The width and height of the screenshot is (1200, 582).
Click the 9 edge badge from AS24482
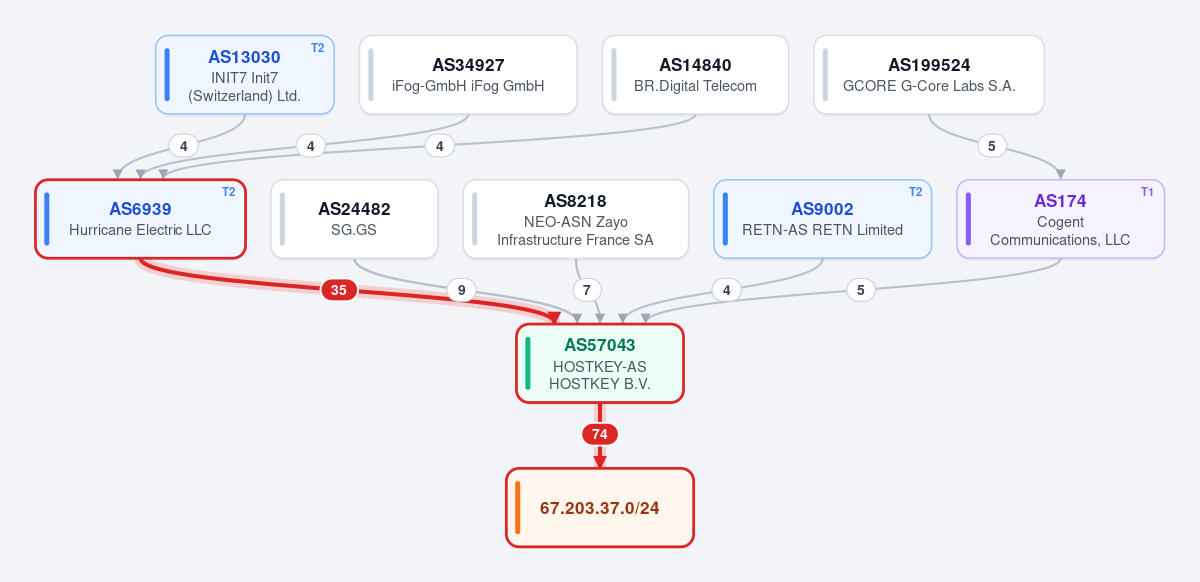point(461,290)
